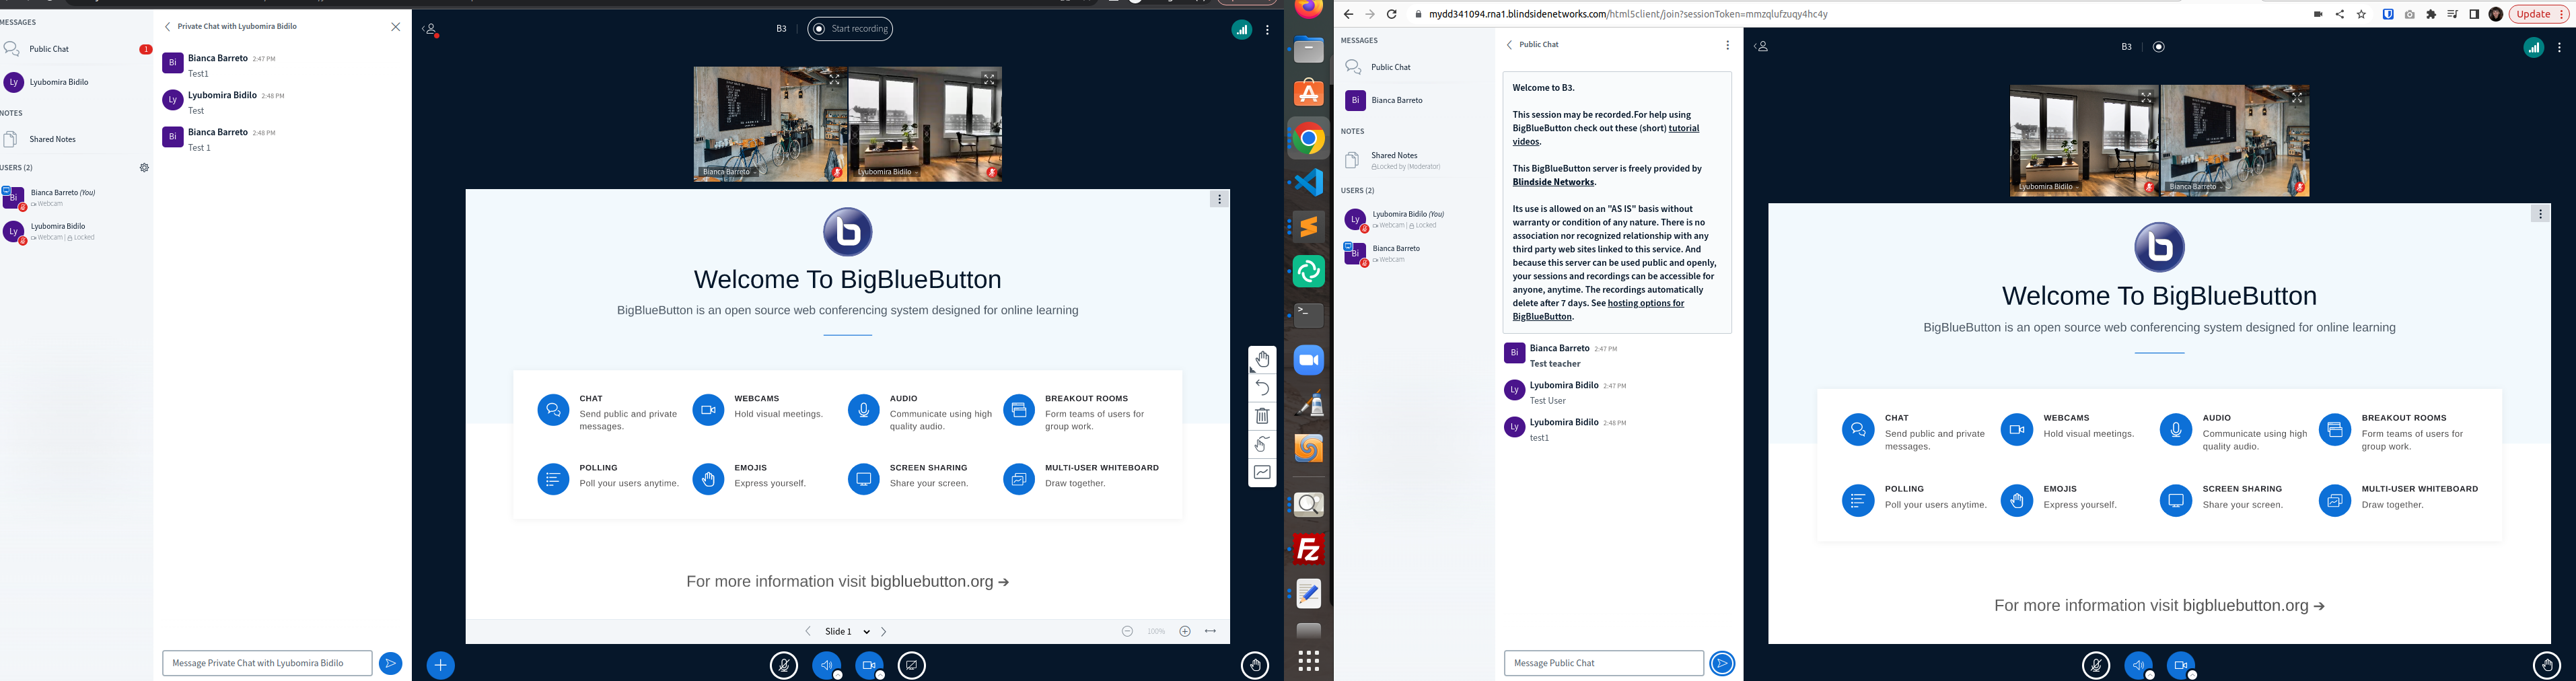2576x681 pixels.
Task: Open FileZilla from the dock
Action: click(1309, 549)
